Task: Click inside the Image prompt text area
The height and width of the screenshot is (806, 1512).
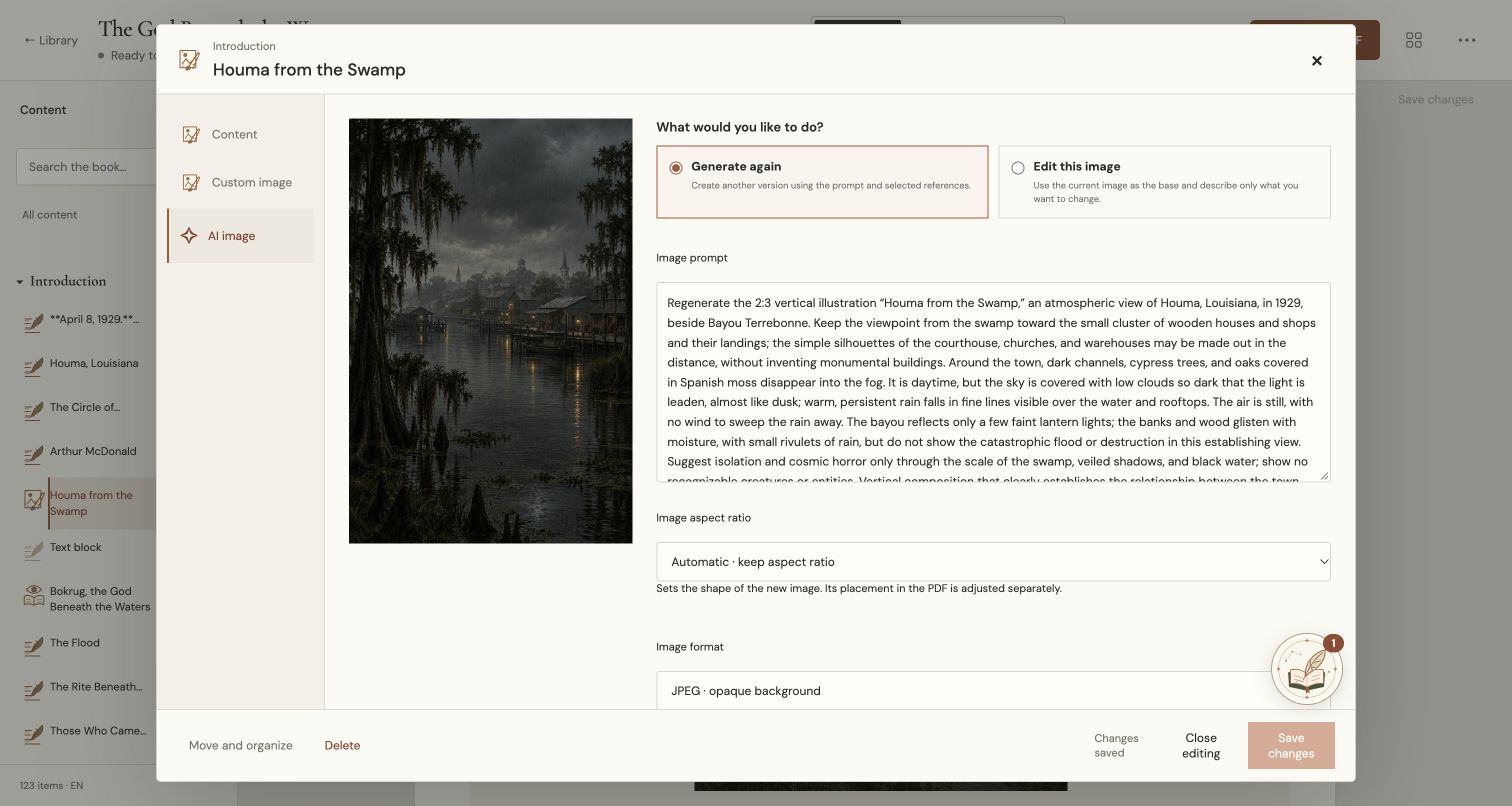Action: (993, 382)
